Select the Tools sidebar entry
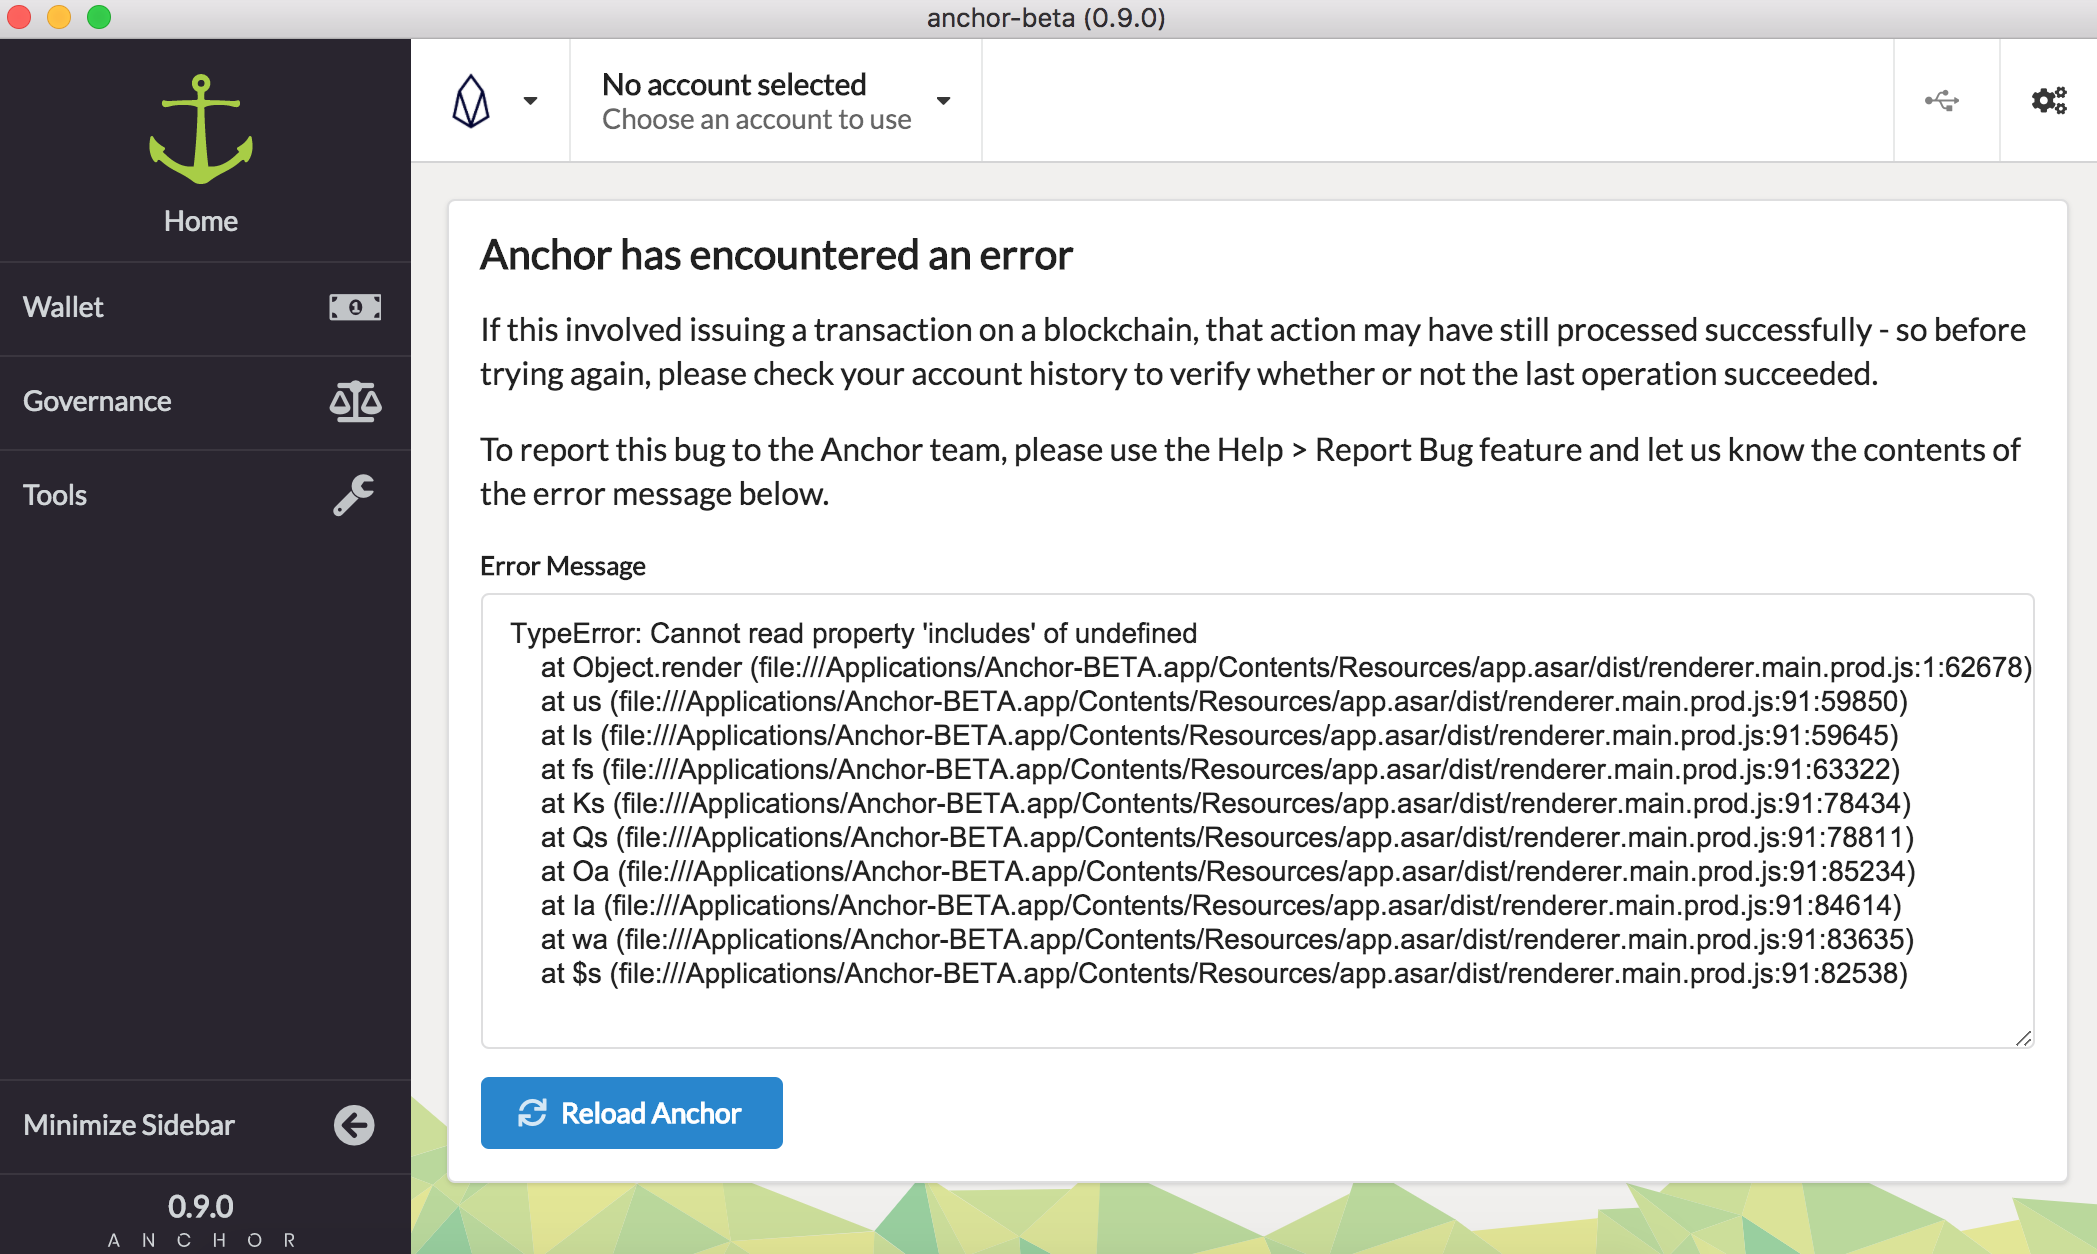Viewport: 2097px width, 1254px height. (x=54, y=494)
